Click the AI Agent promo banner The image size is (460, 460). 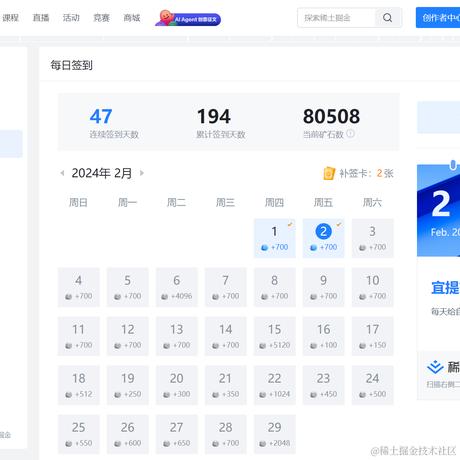tap(188, 18)
